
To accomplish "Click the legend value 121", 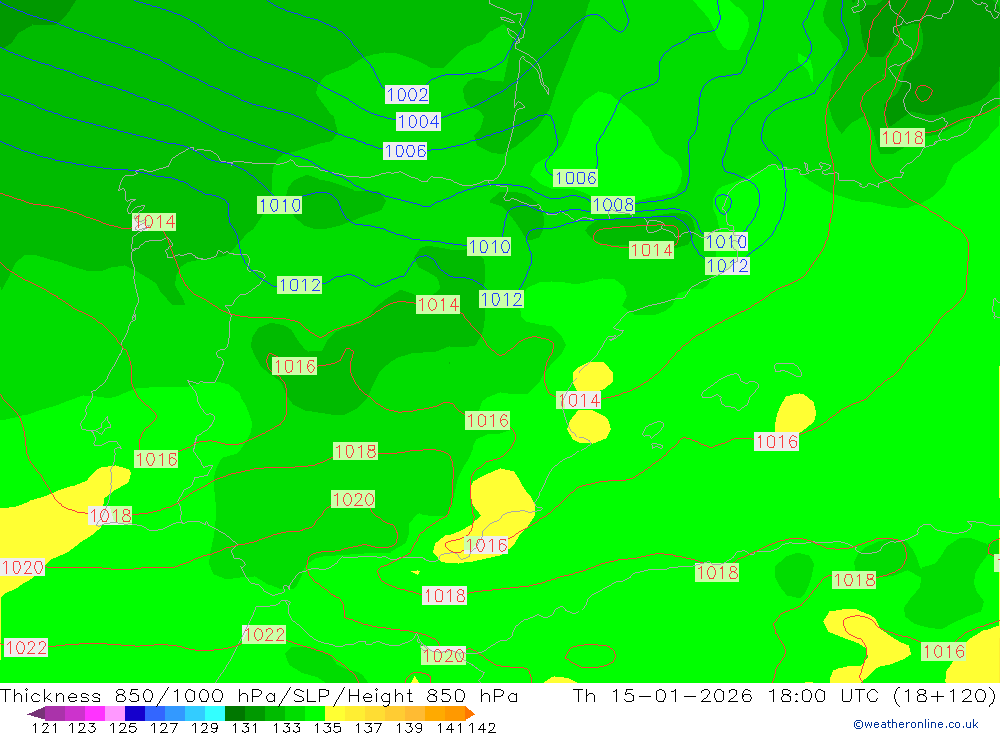I will point(45,728).
